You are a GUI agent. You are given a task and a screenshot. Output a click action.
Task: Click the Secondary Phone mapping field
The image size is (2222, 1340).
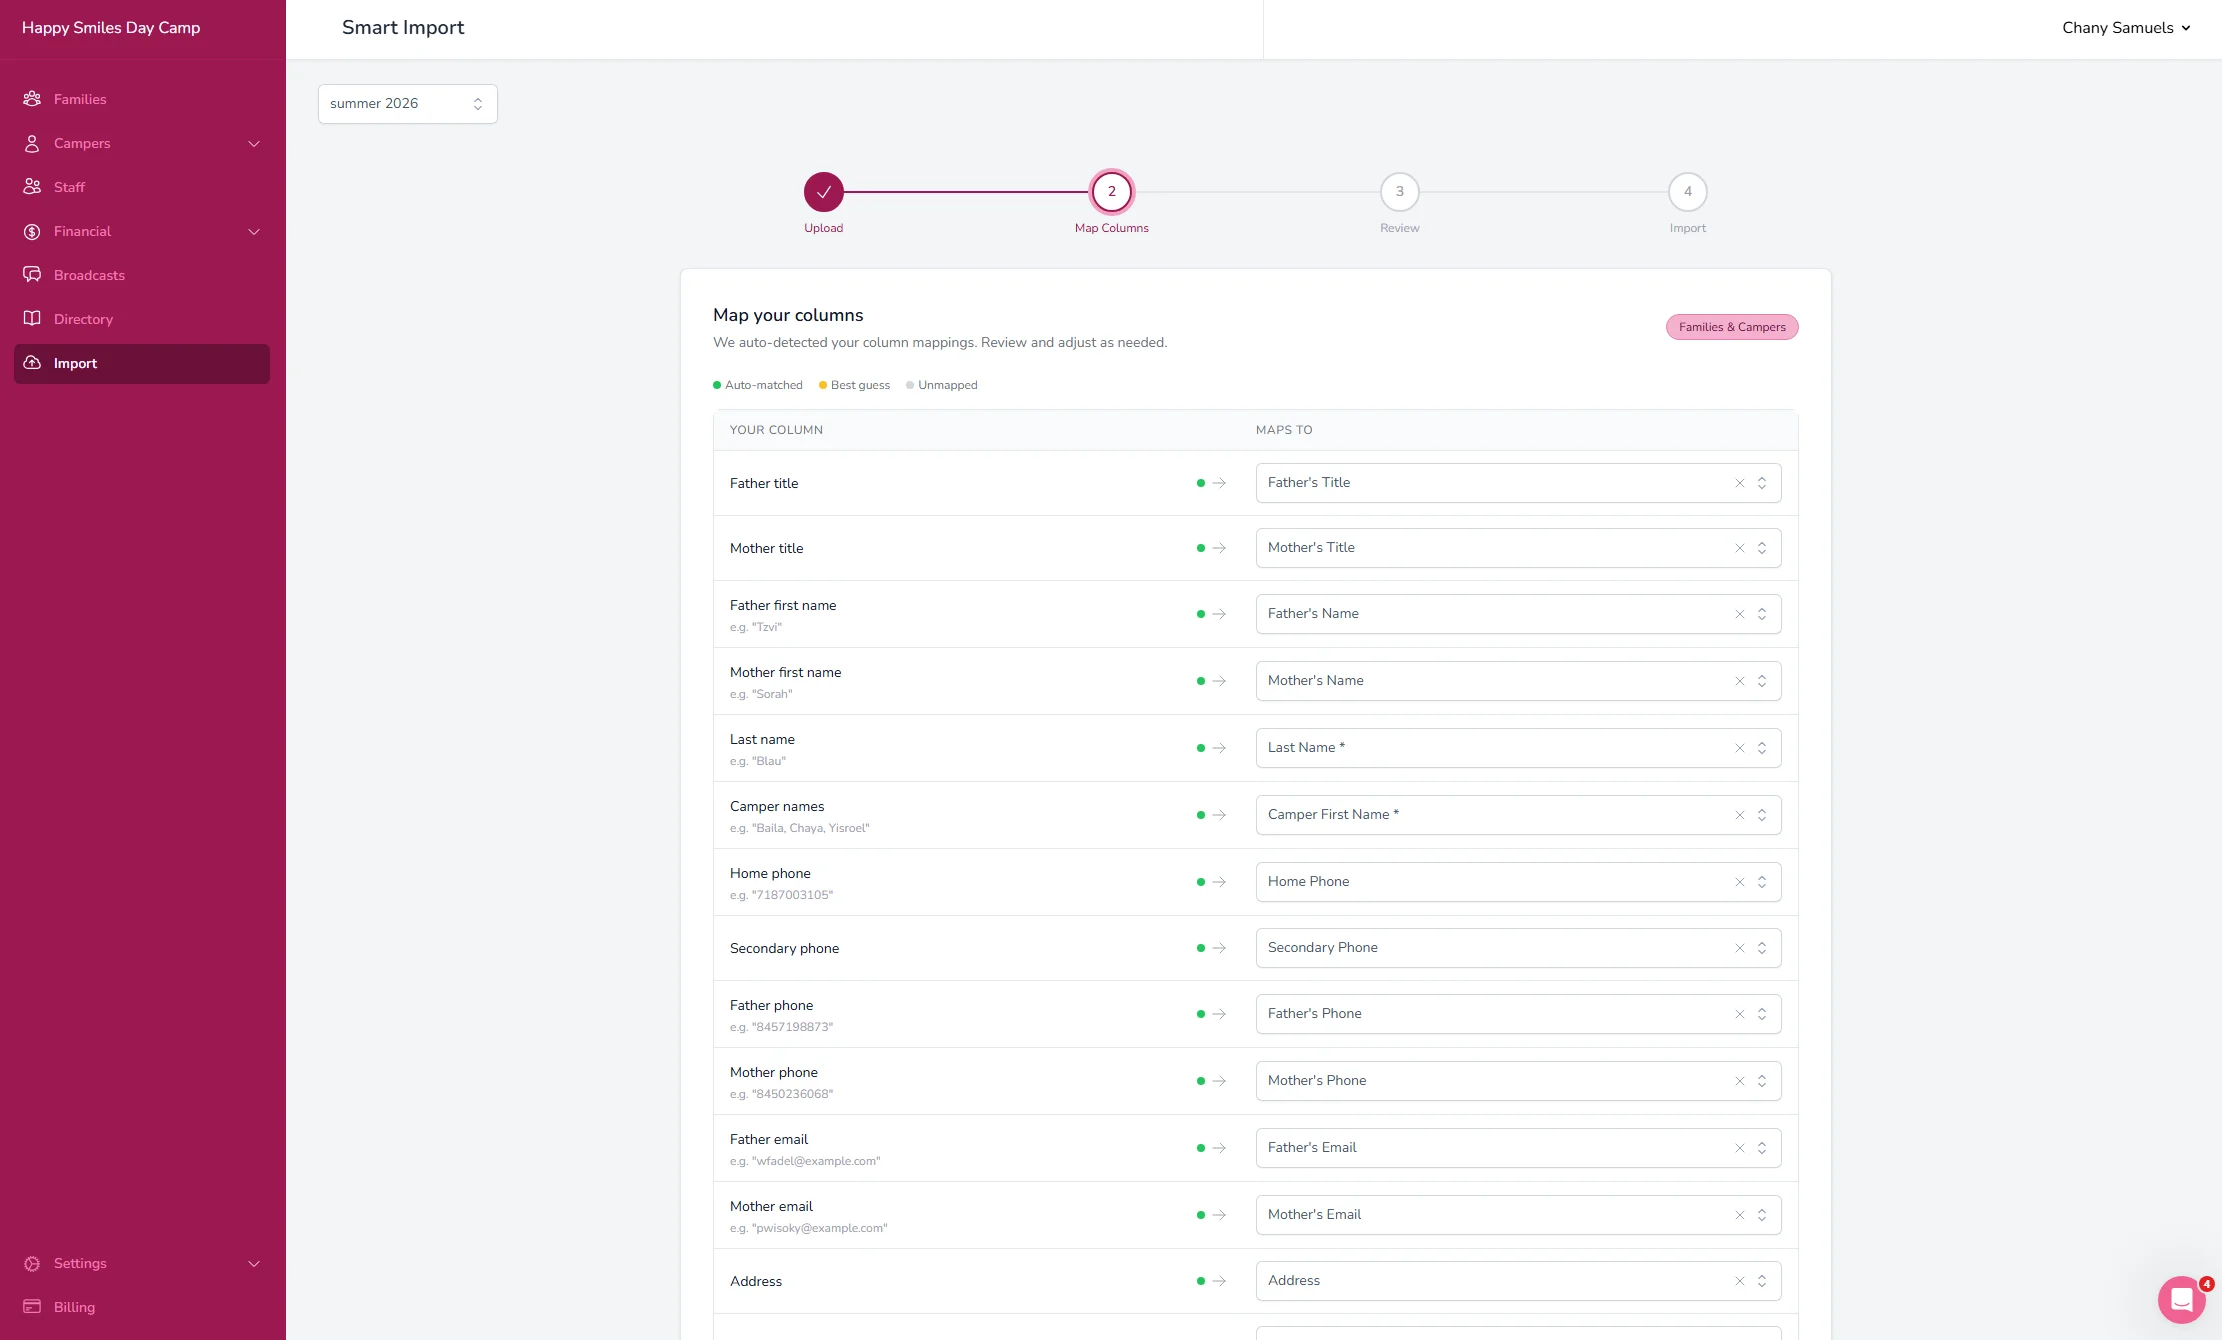pyautogui.click(x=1518, y=948)
